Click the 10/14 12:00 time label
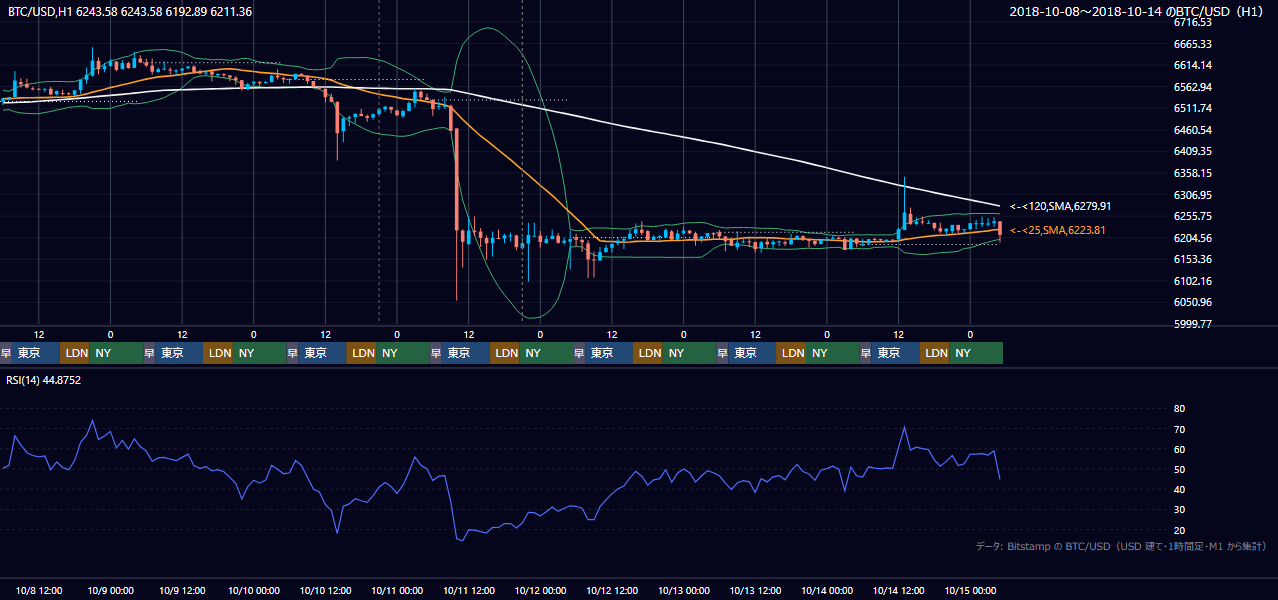1278x600 pixels. point(898,590)
